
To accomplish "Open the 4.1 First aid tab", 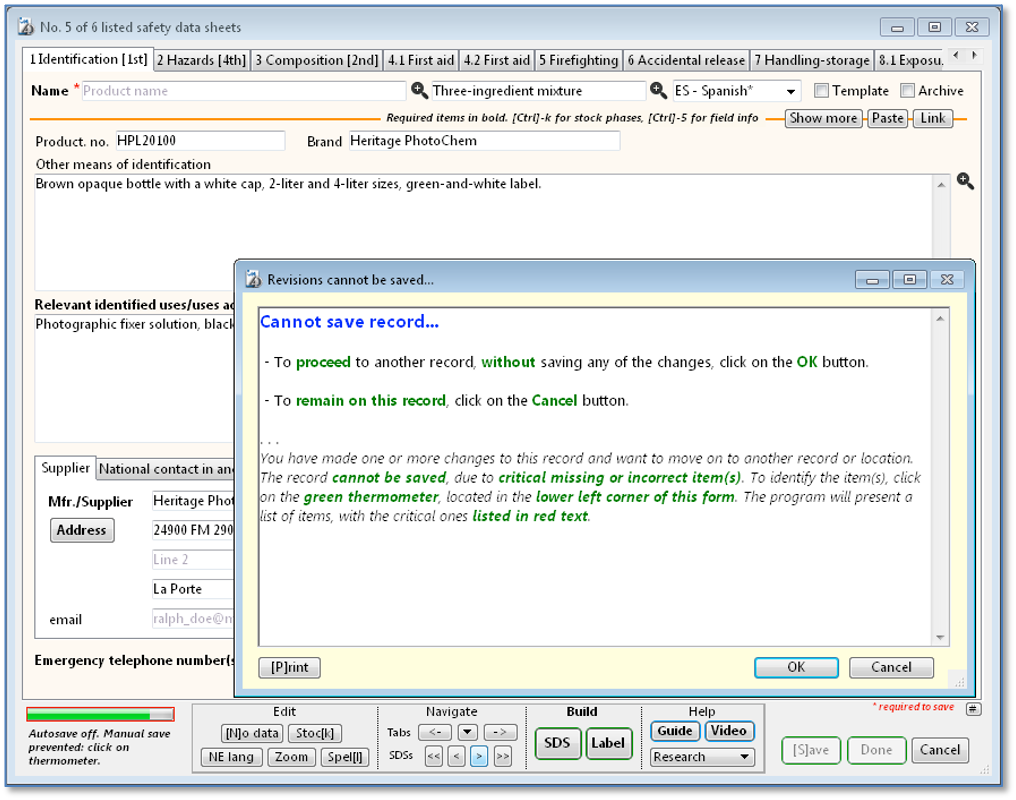I will (x=421, y=60).
